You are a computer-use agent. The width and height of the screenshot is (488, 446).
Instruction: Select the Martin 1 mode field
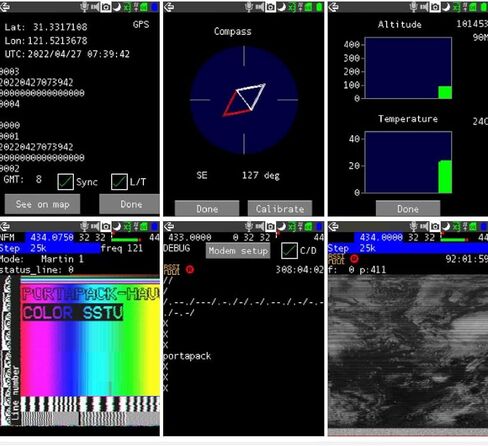click(62, 259)
